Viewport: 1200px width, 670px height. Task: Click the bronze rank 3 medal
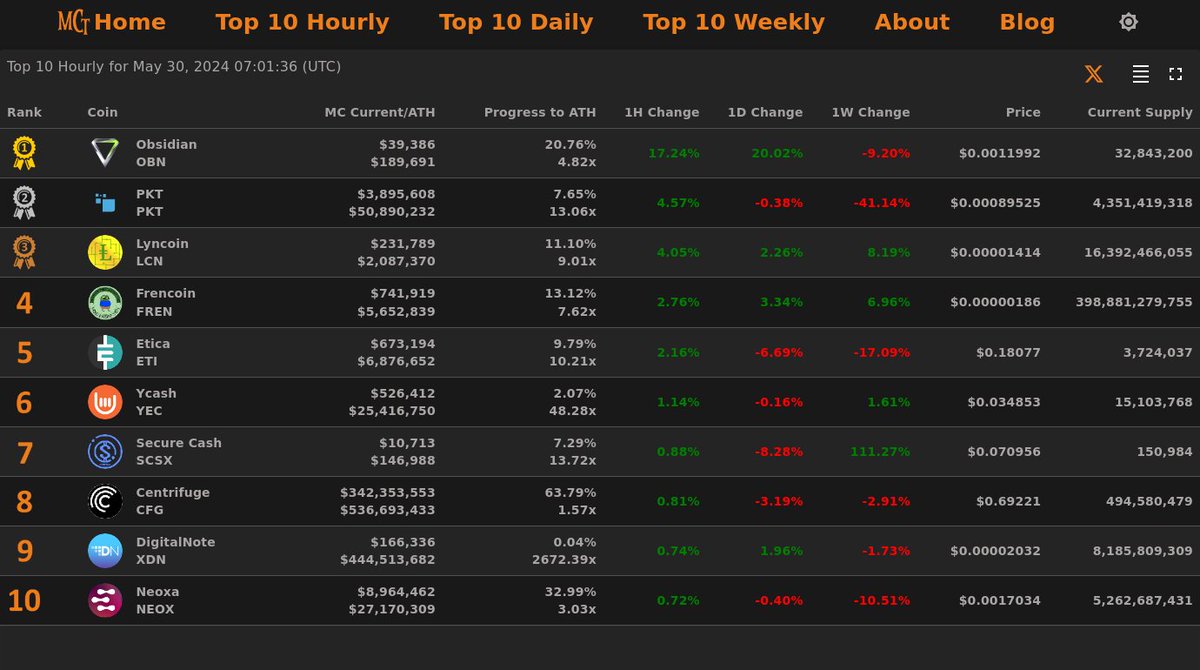[x=24, y=252]
